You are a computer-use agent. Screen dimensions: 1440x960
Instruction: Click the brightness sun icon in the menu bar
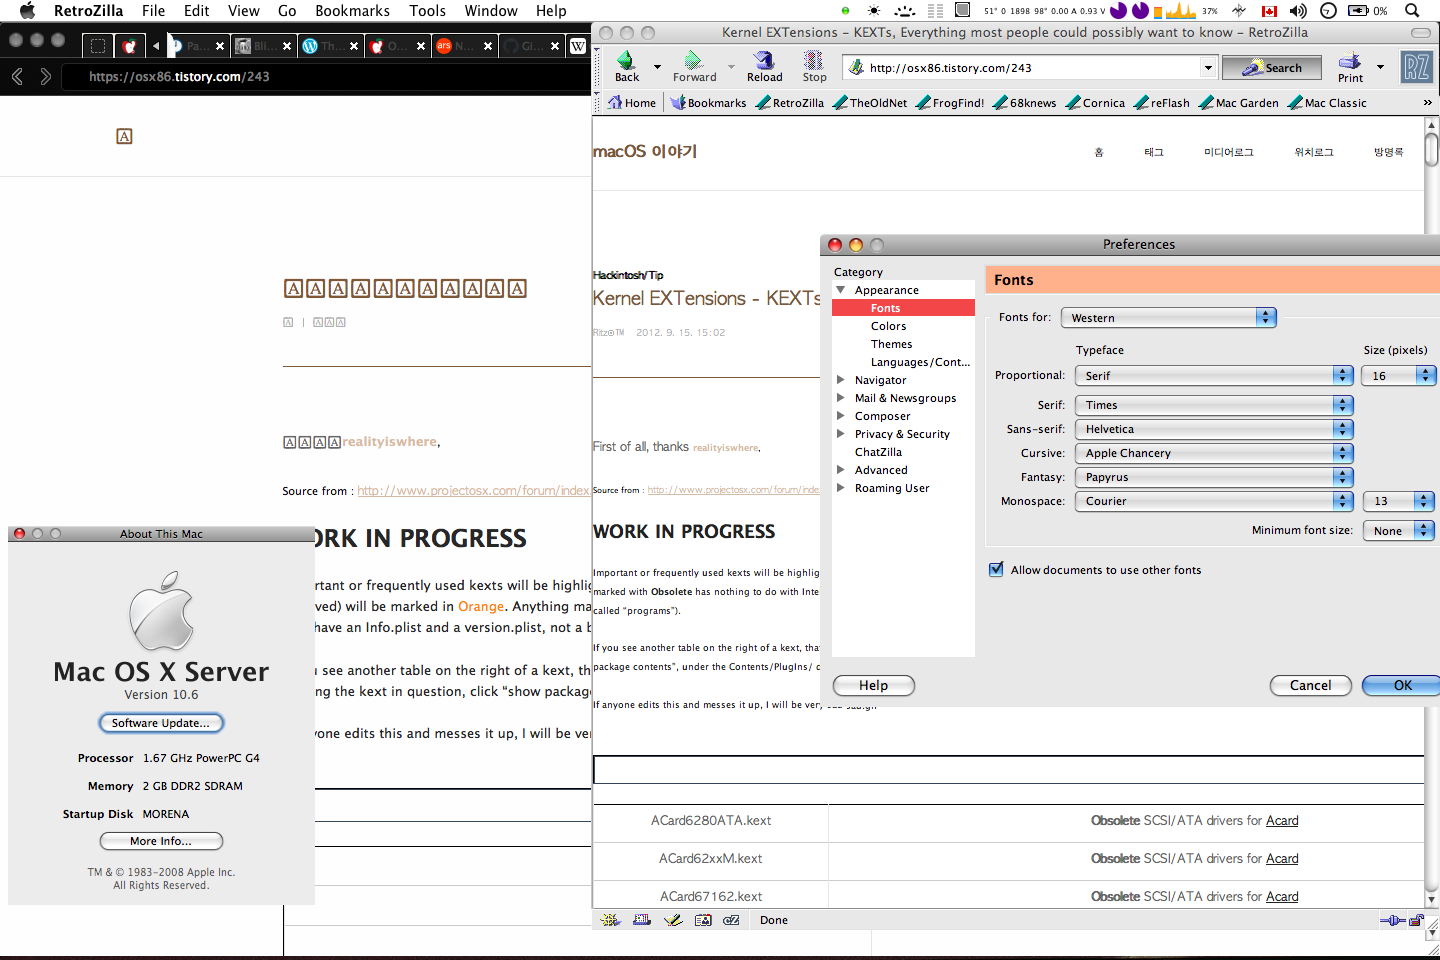coord(874,11)
